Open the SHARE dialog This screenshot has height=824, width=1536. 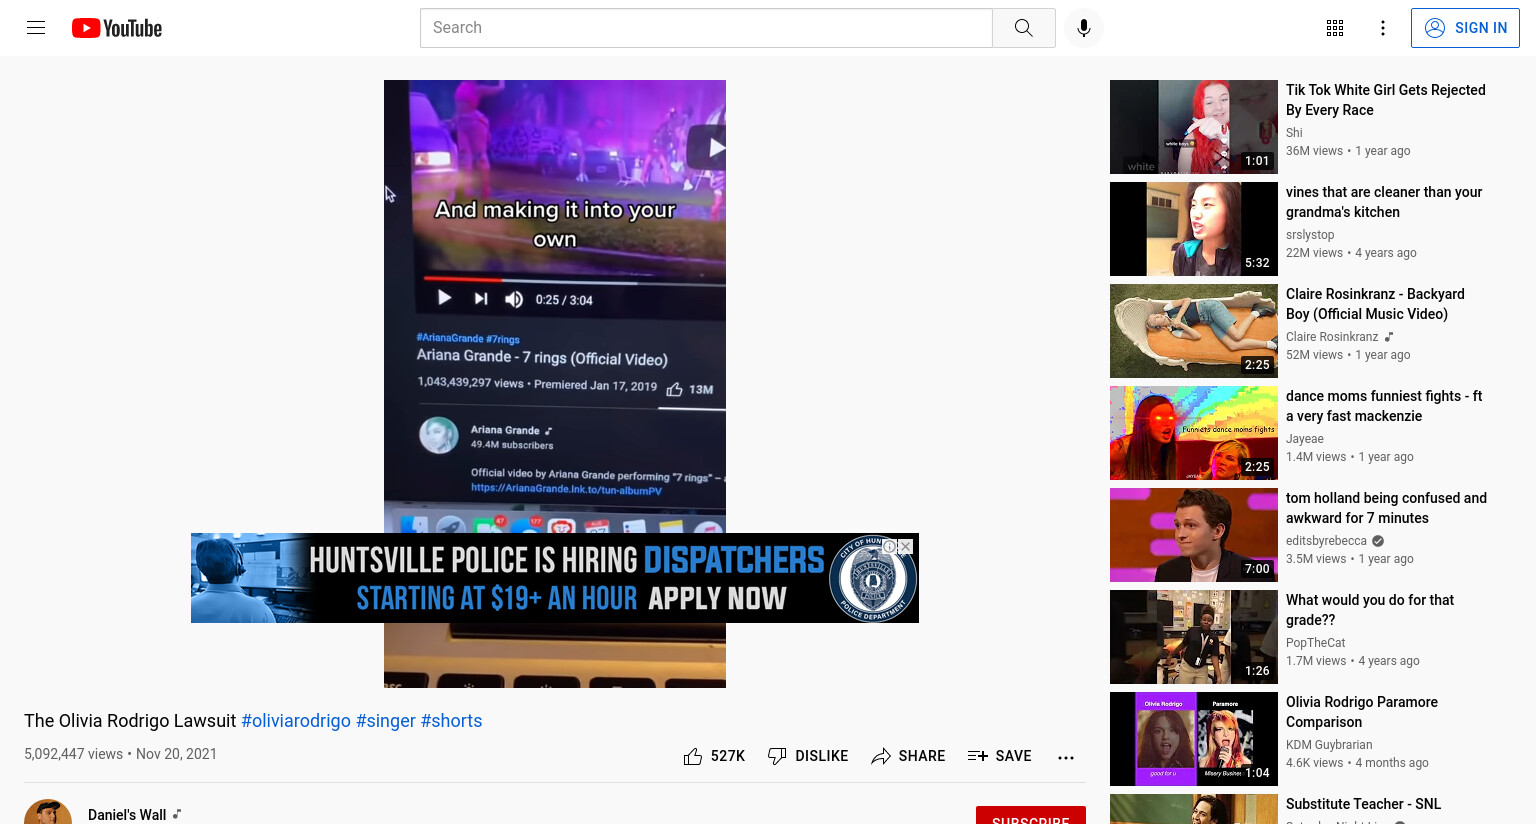[908, 756]
